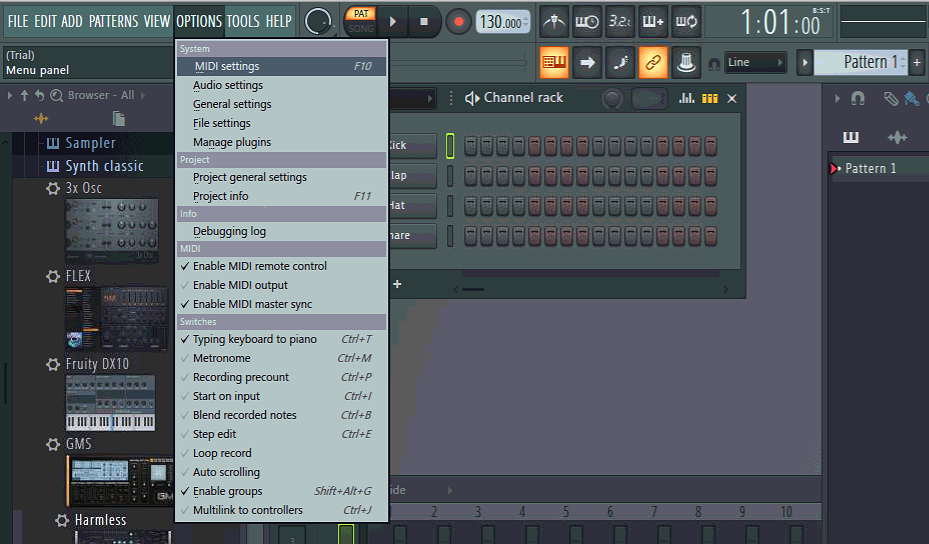Open MIDI settings menu item

click(x=281, y=66)
